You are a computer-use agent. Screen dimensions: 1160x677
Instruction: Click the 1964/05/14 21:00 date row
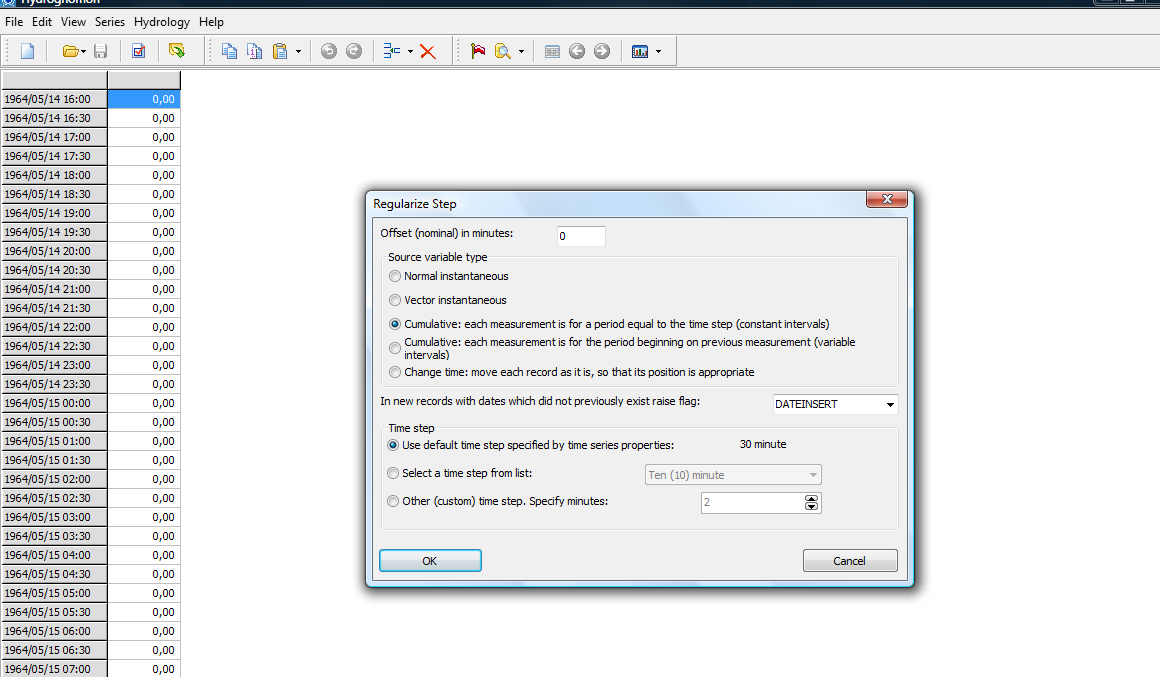click(x=55, y=289)
